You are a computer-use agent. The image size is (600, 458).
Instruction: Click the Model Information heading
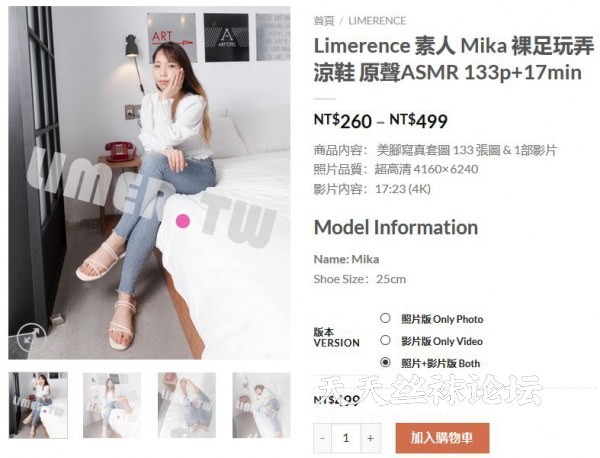396,227
